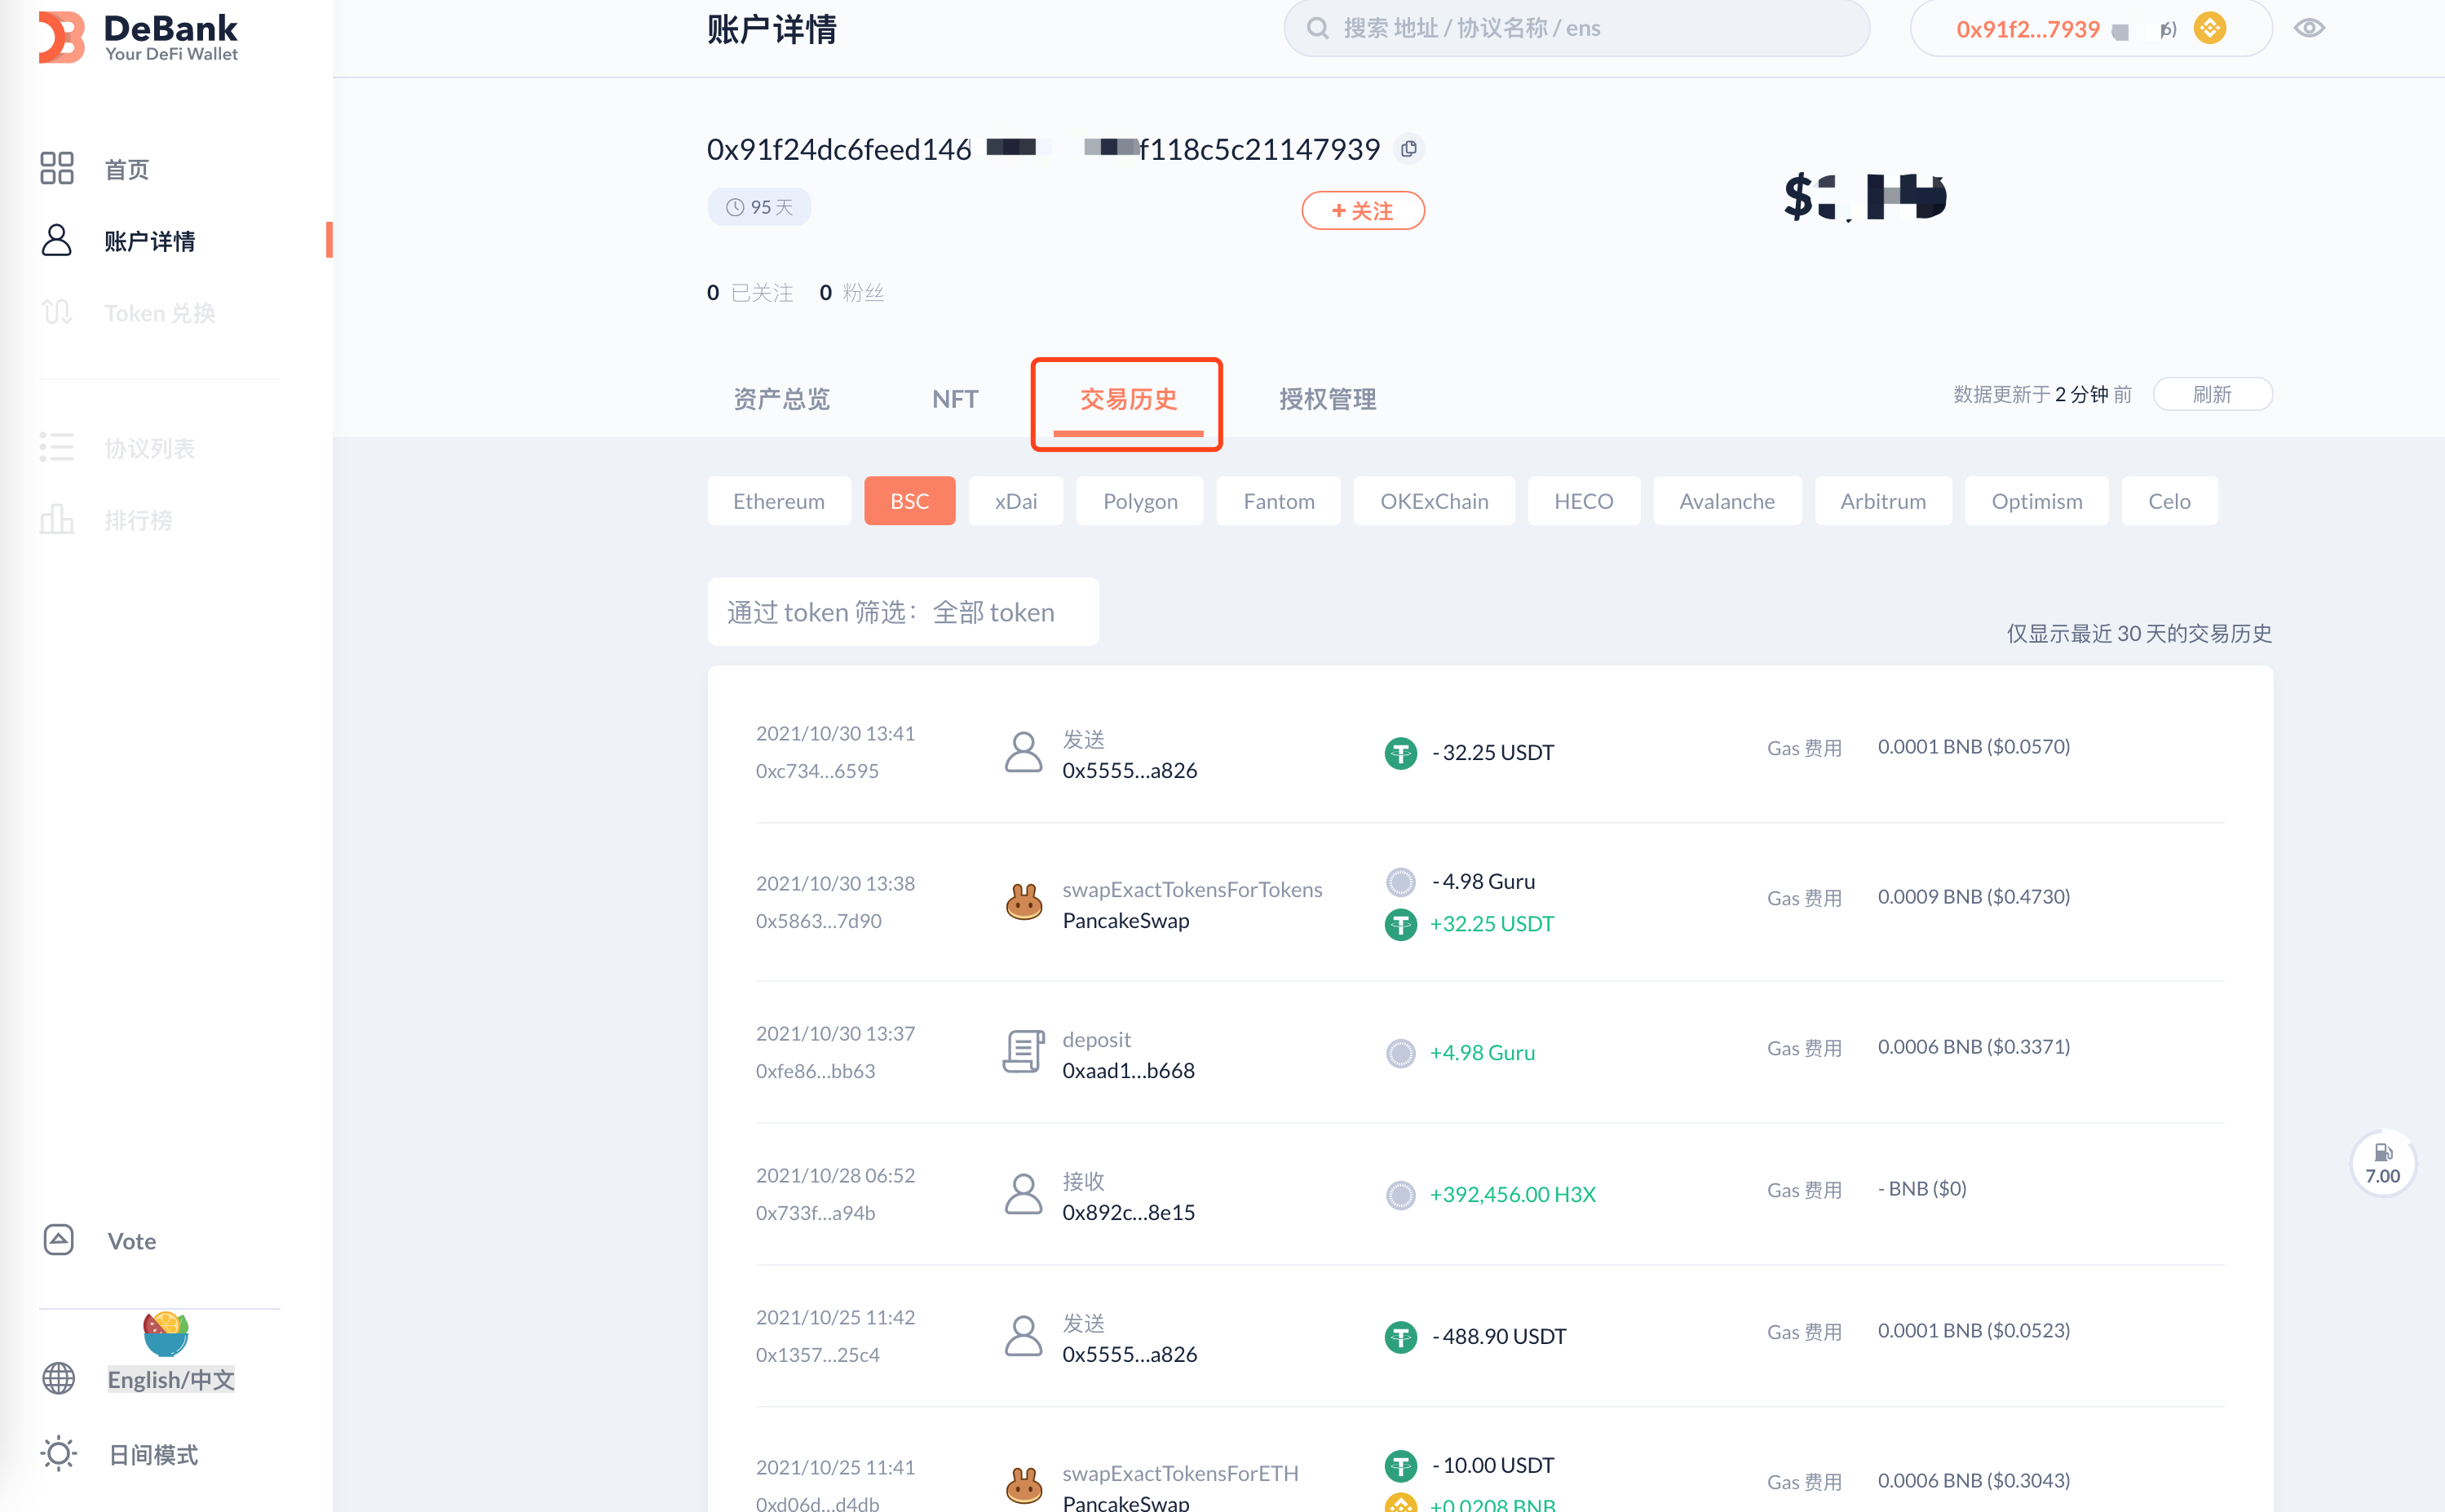Select the Ethereum chain filter chip
Viewport: 2445px width, 1512px height.
coord(778,501)
